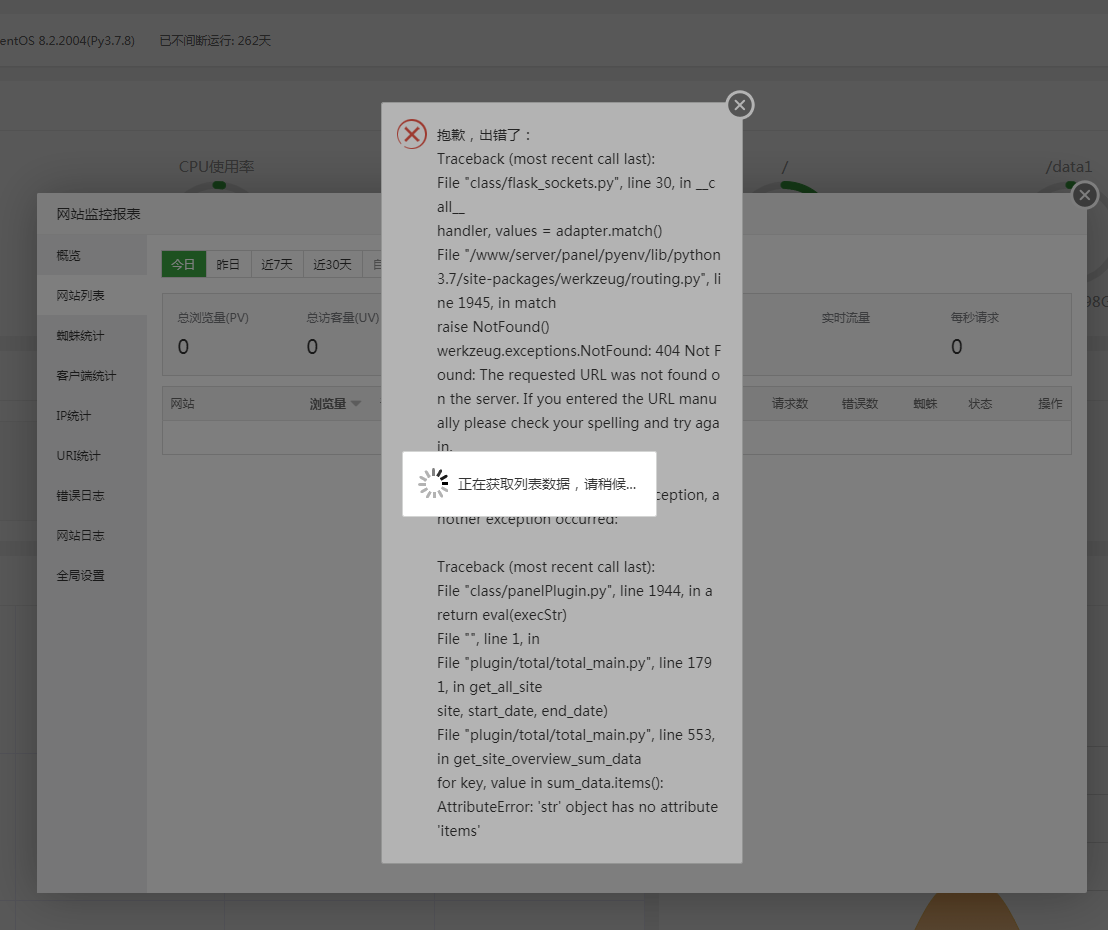This screenshot has width=1108, height=930.
Task: View 网站日志 in the sidebar
Action: pos(92,536)
